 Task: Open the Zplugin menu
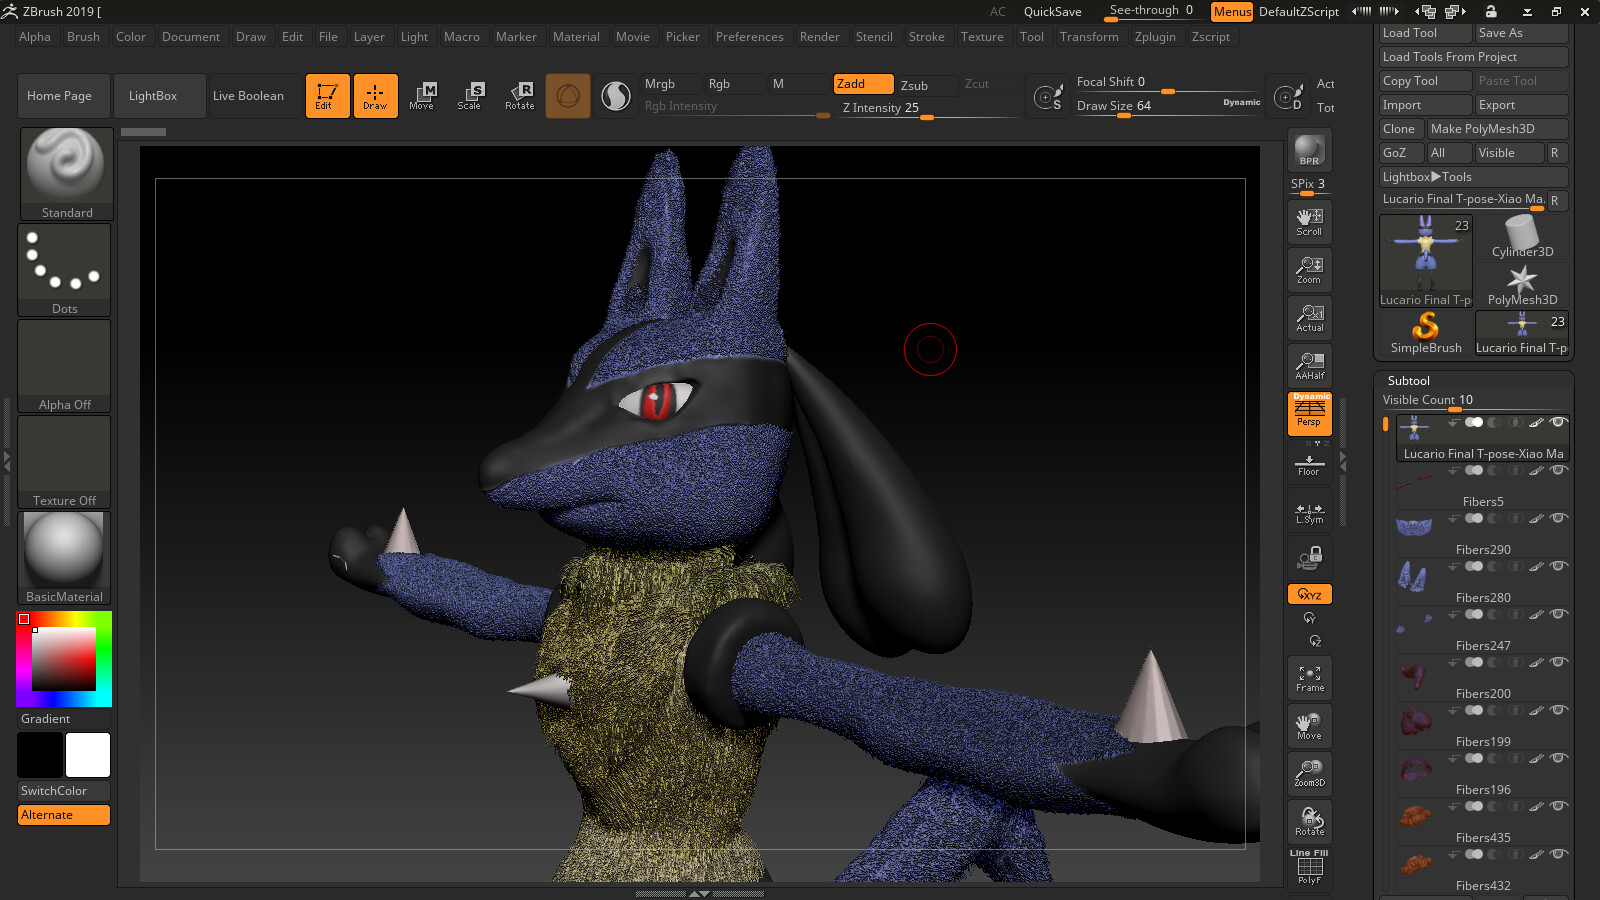pyautogui.click(x=1156, y=36)
